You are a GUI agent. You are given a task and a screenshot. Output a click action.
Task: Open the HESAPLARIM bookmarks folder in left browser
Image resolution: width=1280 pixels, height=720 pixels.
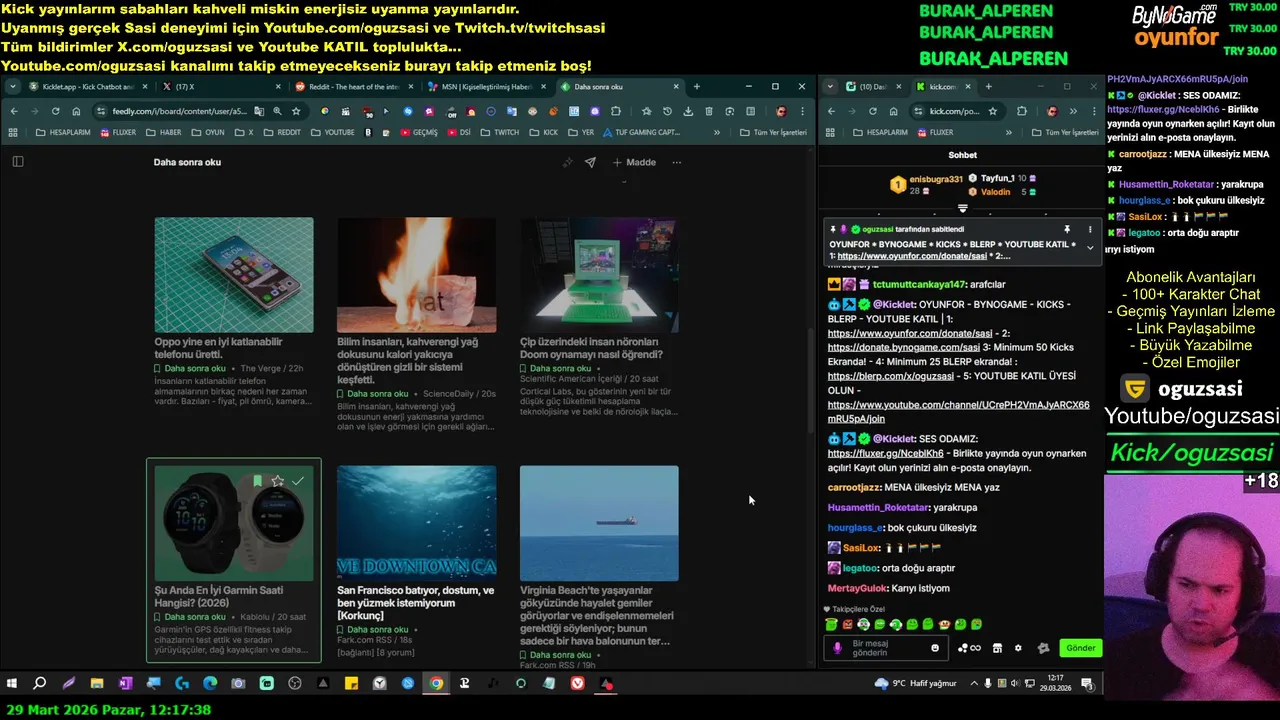pos(62,132)
